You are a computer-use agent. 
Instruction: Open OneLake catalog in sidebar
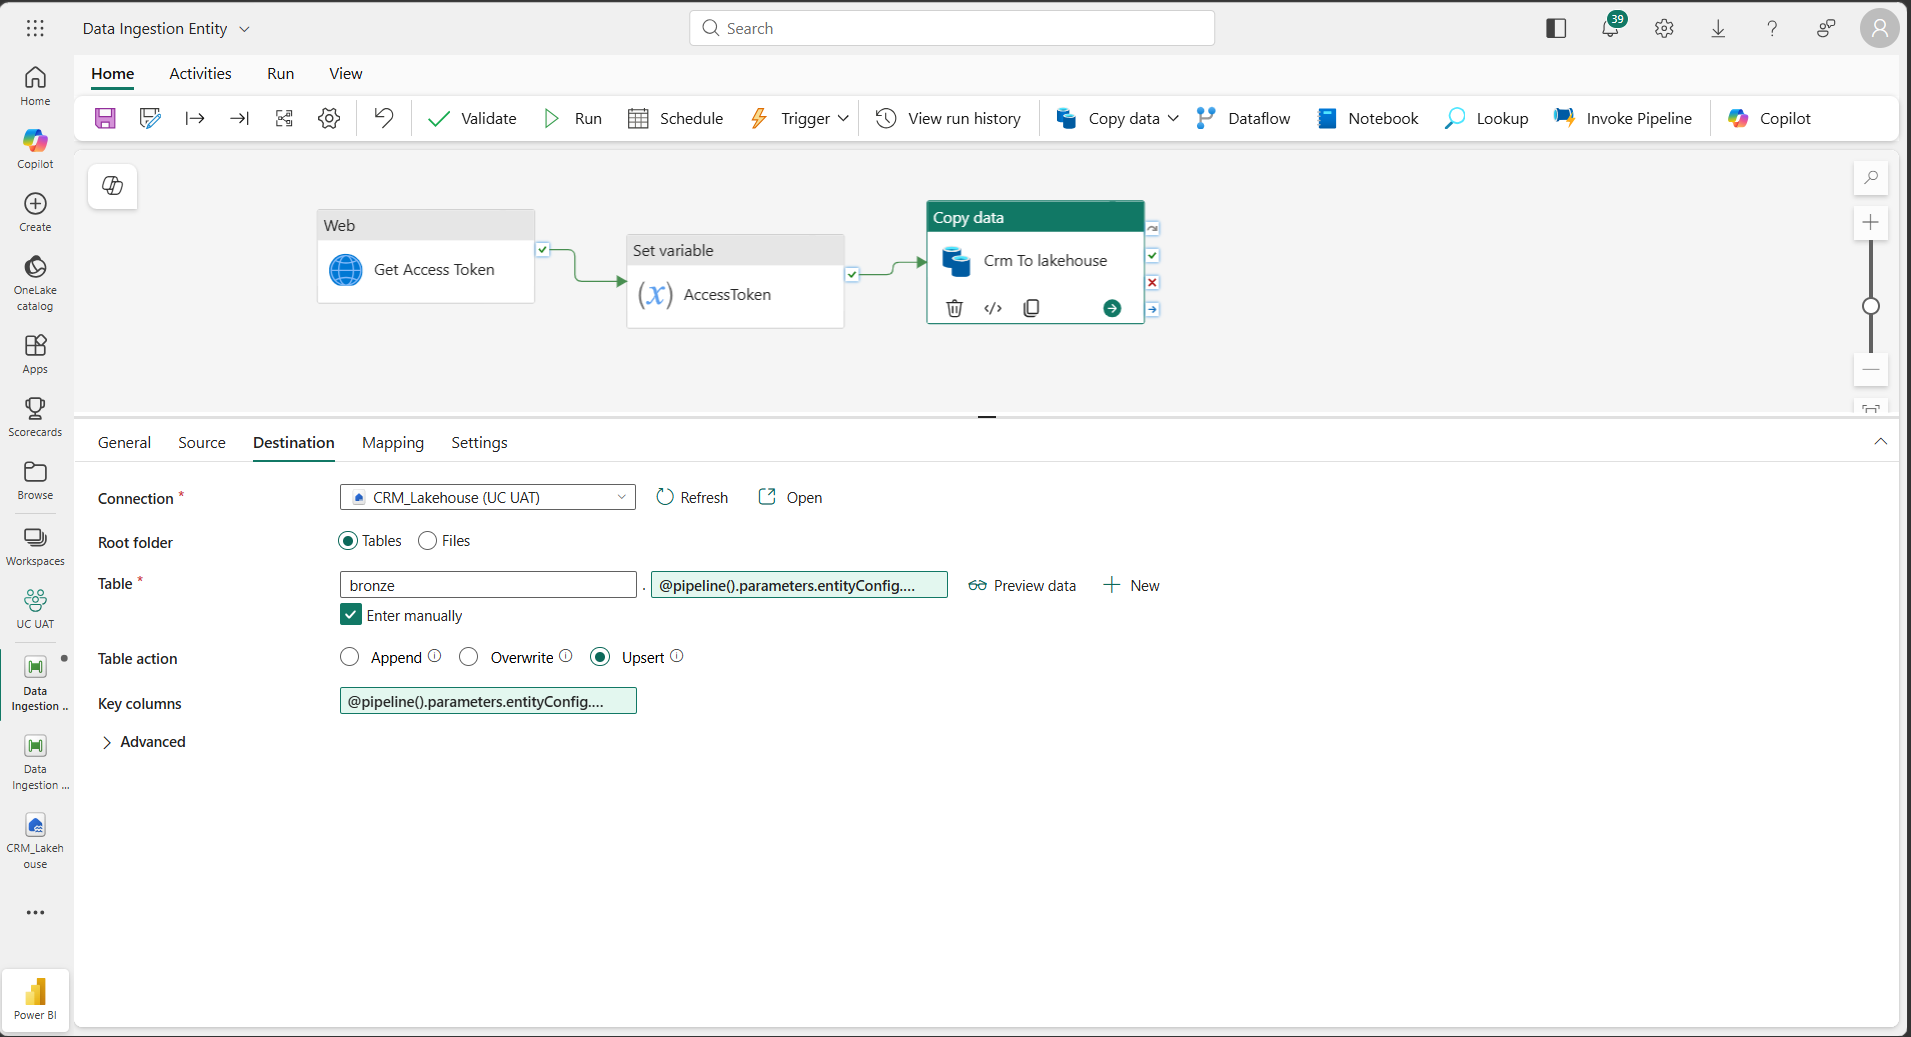click(35, 283)
